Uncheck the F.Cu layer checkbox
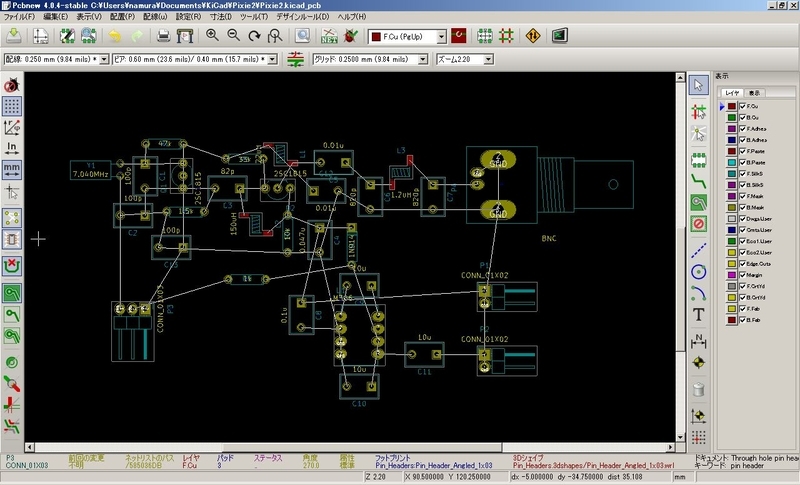Viewport: 800px width, 485px height. tap(743, 107)
